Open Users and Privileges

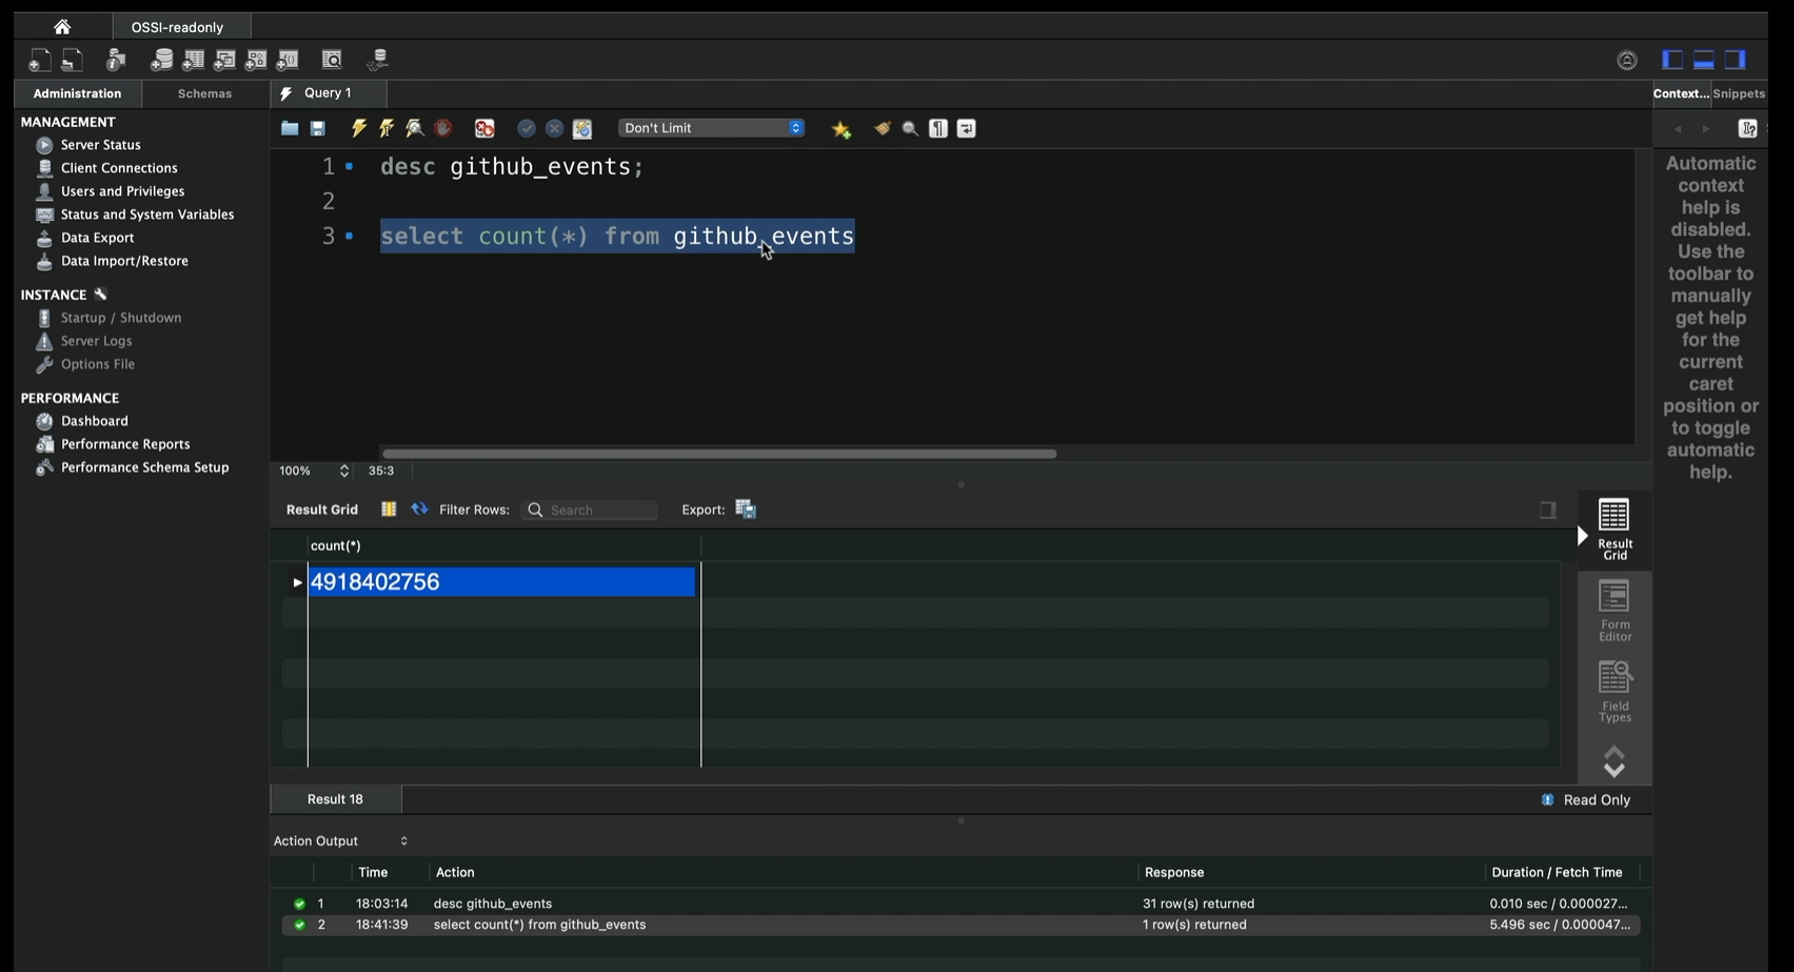point(122,191)
